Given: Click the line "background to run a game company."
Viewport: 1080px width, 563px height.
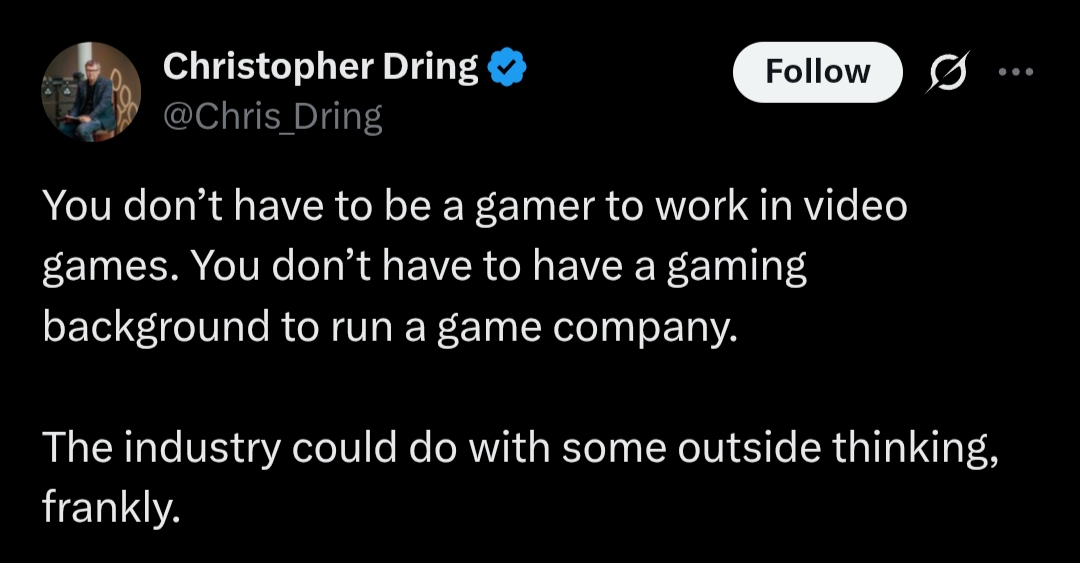Looking at the screenshot, I should tap(389, 328).
